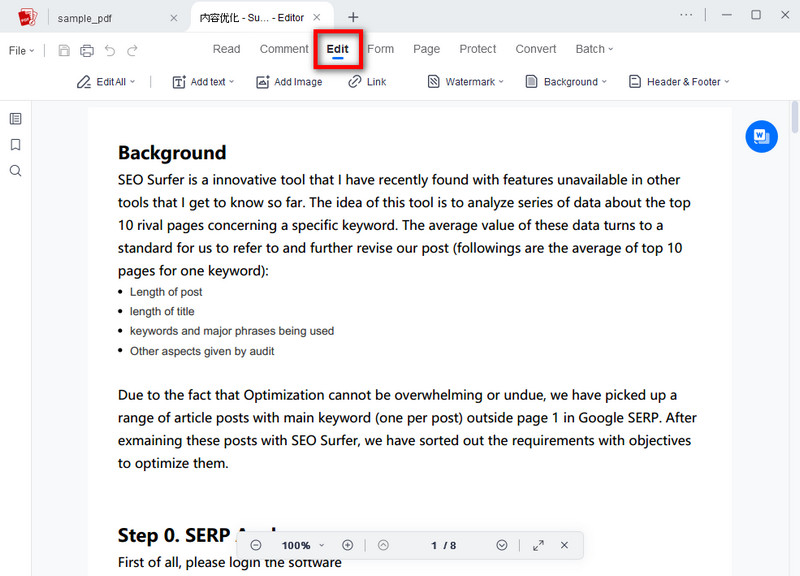Image resolution: width=800 pixels, height=576 pixels.
Task: Redo the last action
Action: [132, 50]
